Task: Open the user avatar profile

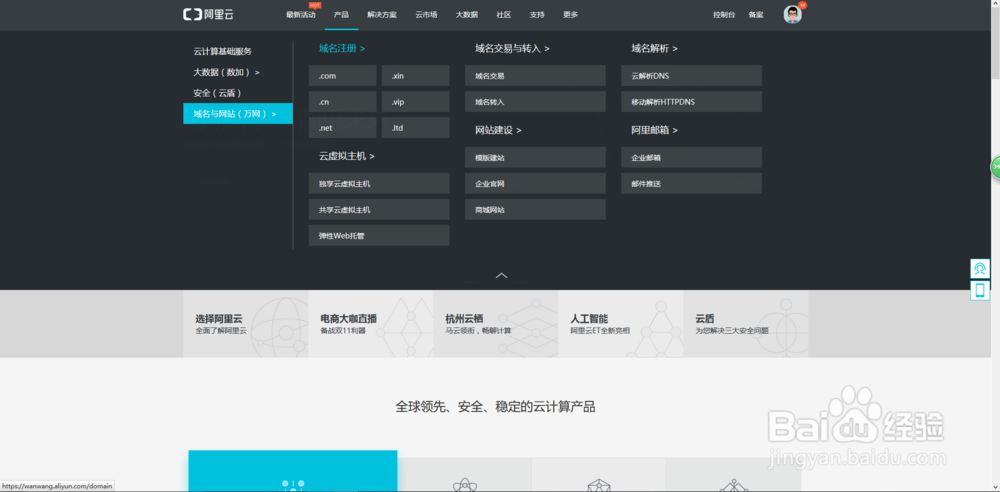Action: [792, 15]
